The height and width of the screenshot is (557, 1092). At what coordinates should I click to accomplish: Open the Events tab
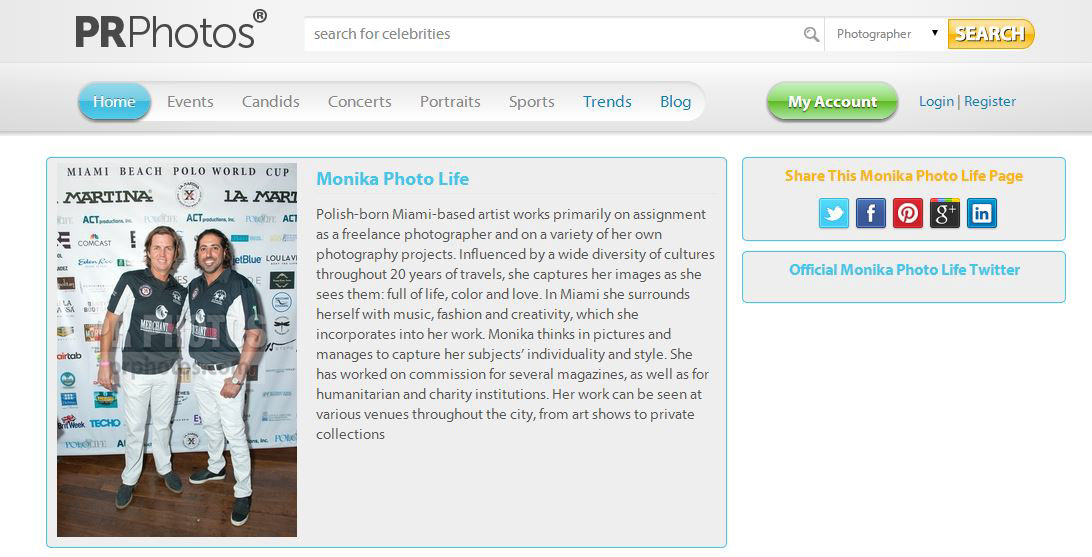[190, 102]
